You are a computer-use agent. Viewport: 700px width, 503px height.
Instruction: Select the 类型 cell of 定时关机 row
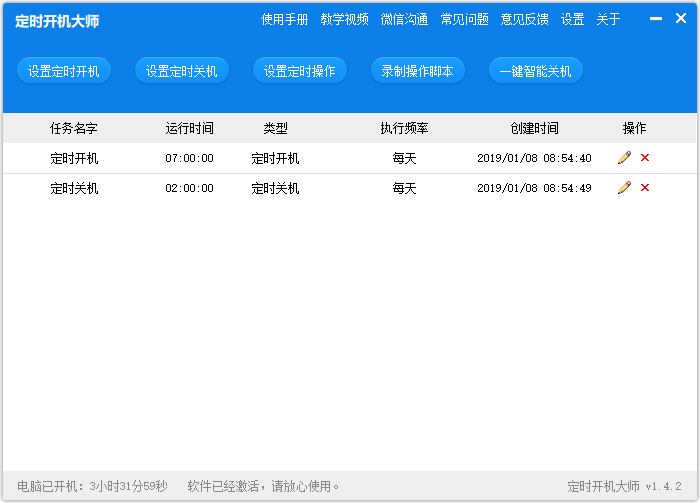pyautogui.click(x=275, y=188)
